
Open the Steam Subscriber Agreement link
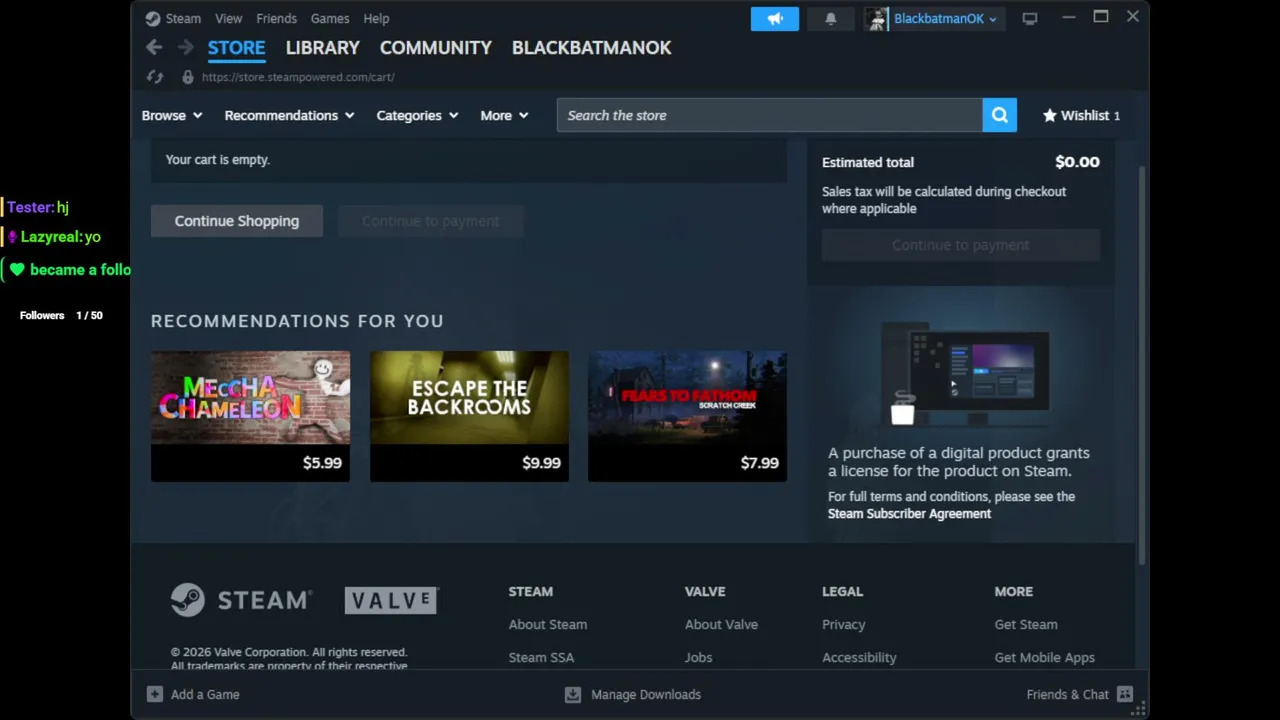click(909, 514)
